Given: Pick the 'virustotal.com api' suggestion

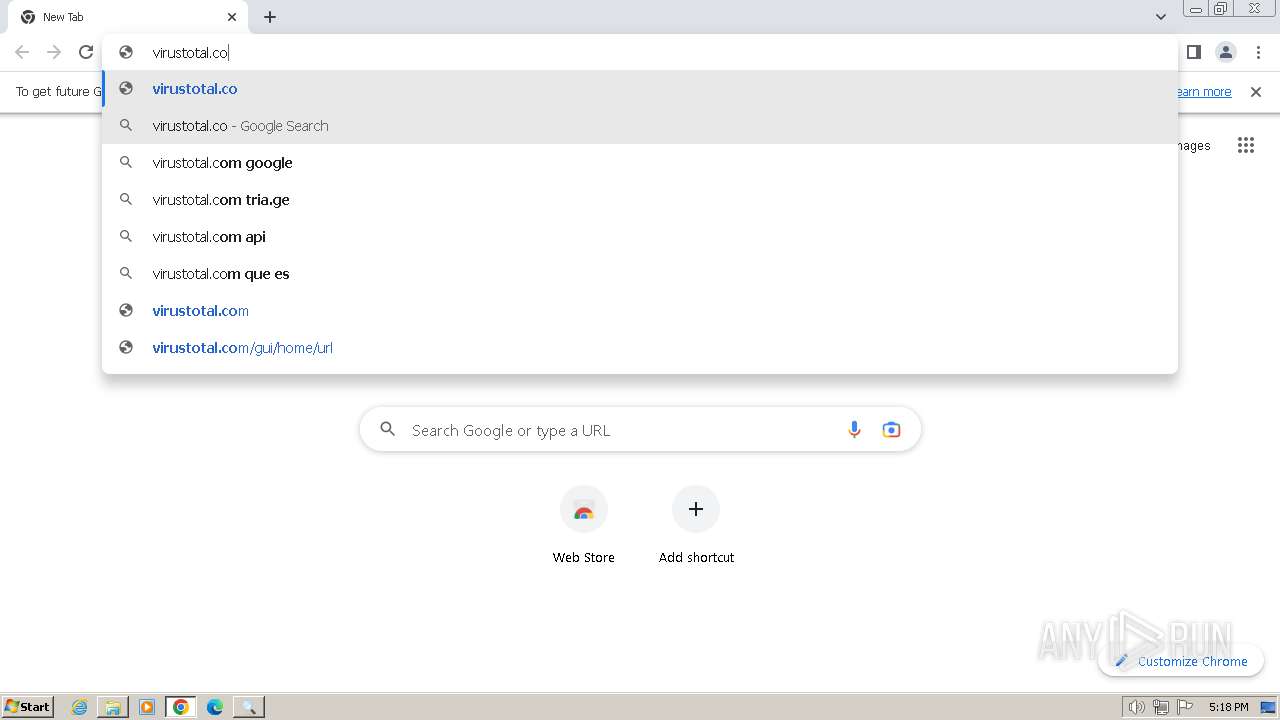Looking at the screenshot, I should point(640,237).
